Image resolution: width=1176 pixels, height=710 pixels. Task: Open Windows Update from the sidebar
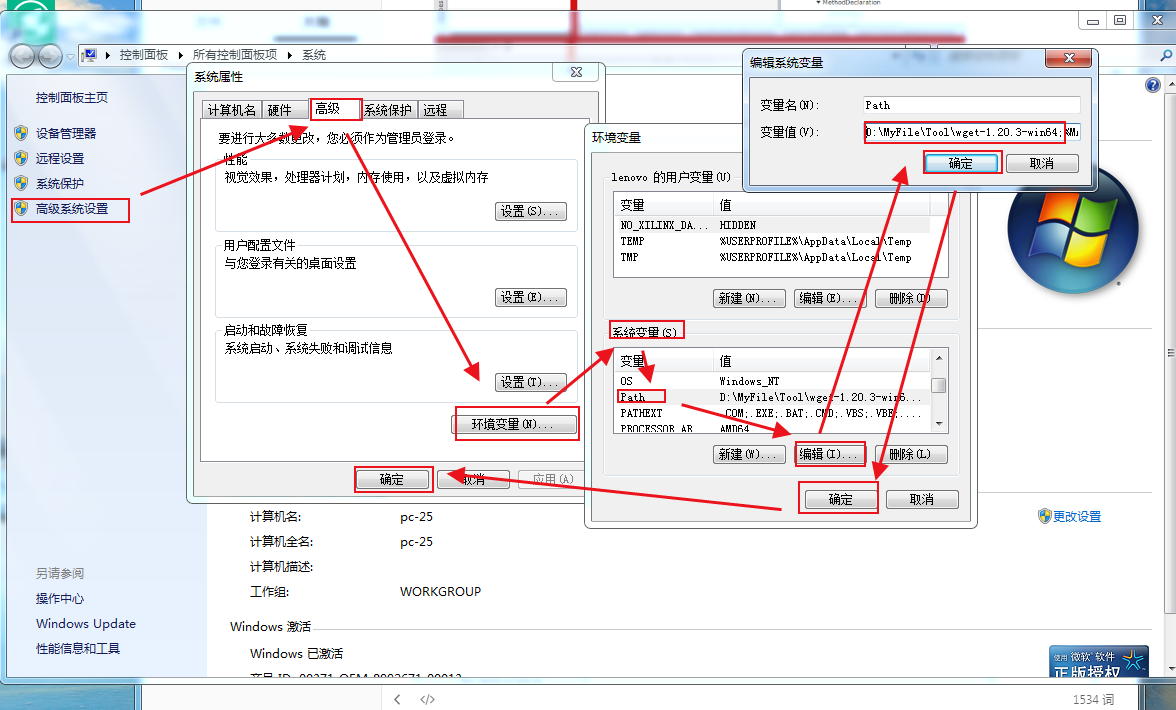pyautogui.click(x=85, y=623)
